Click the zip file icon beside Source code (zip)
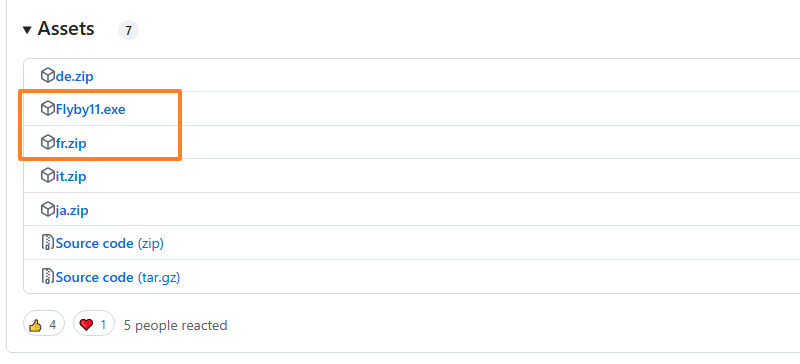 47,242
